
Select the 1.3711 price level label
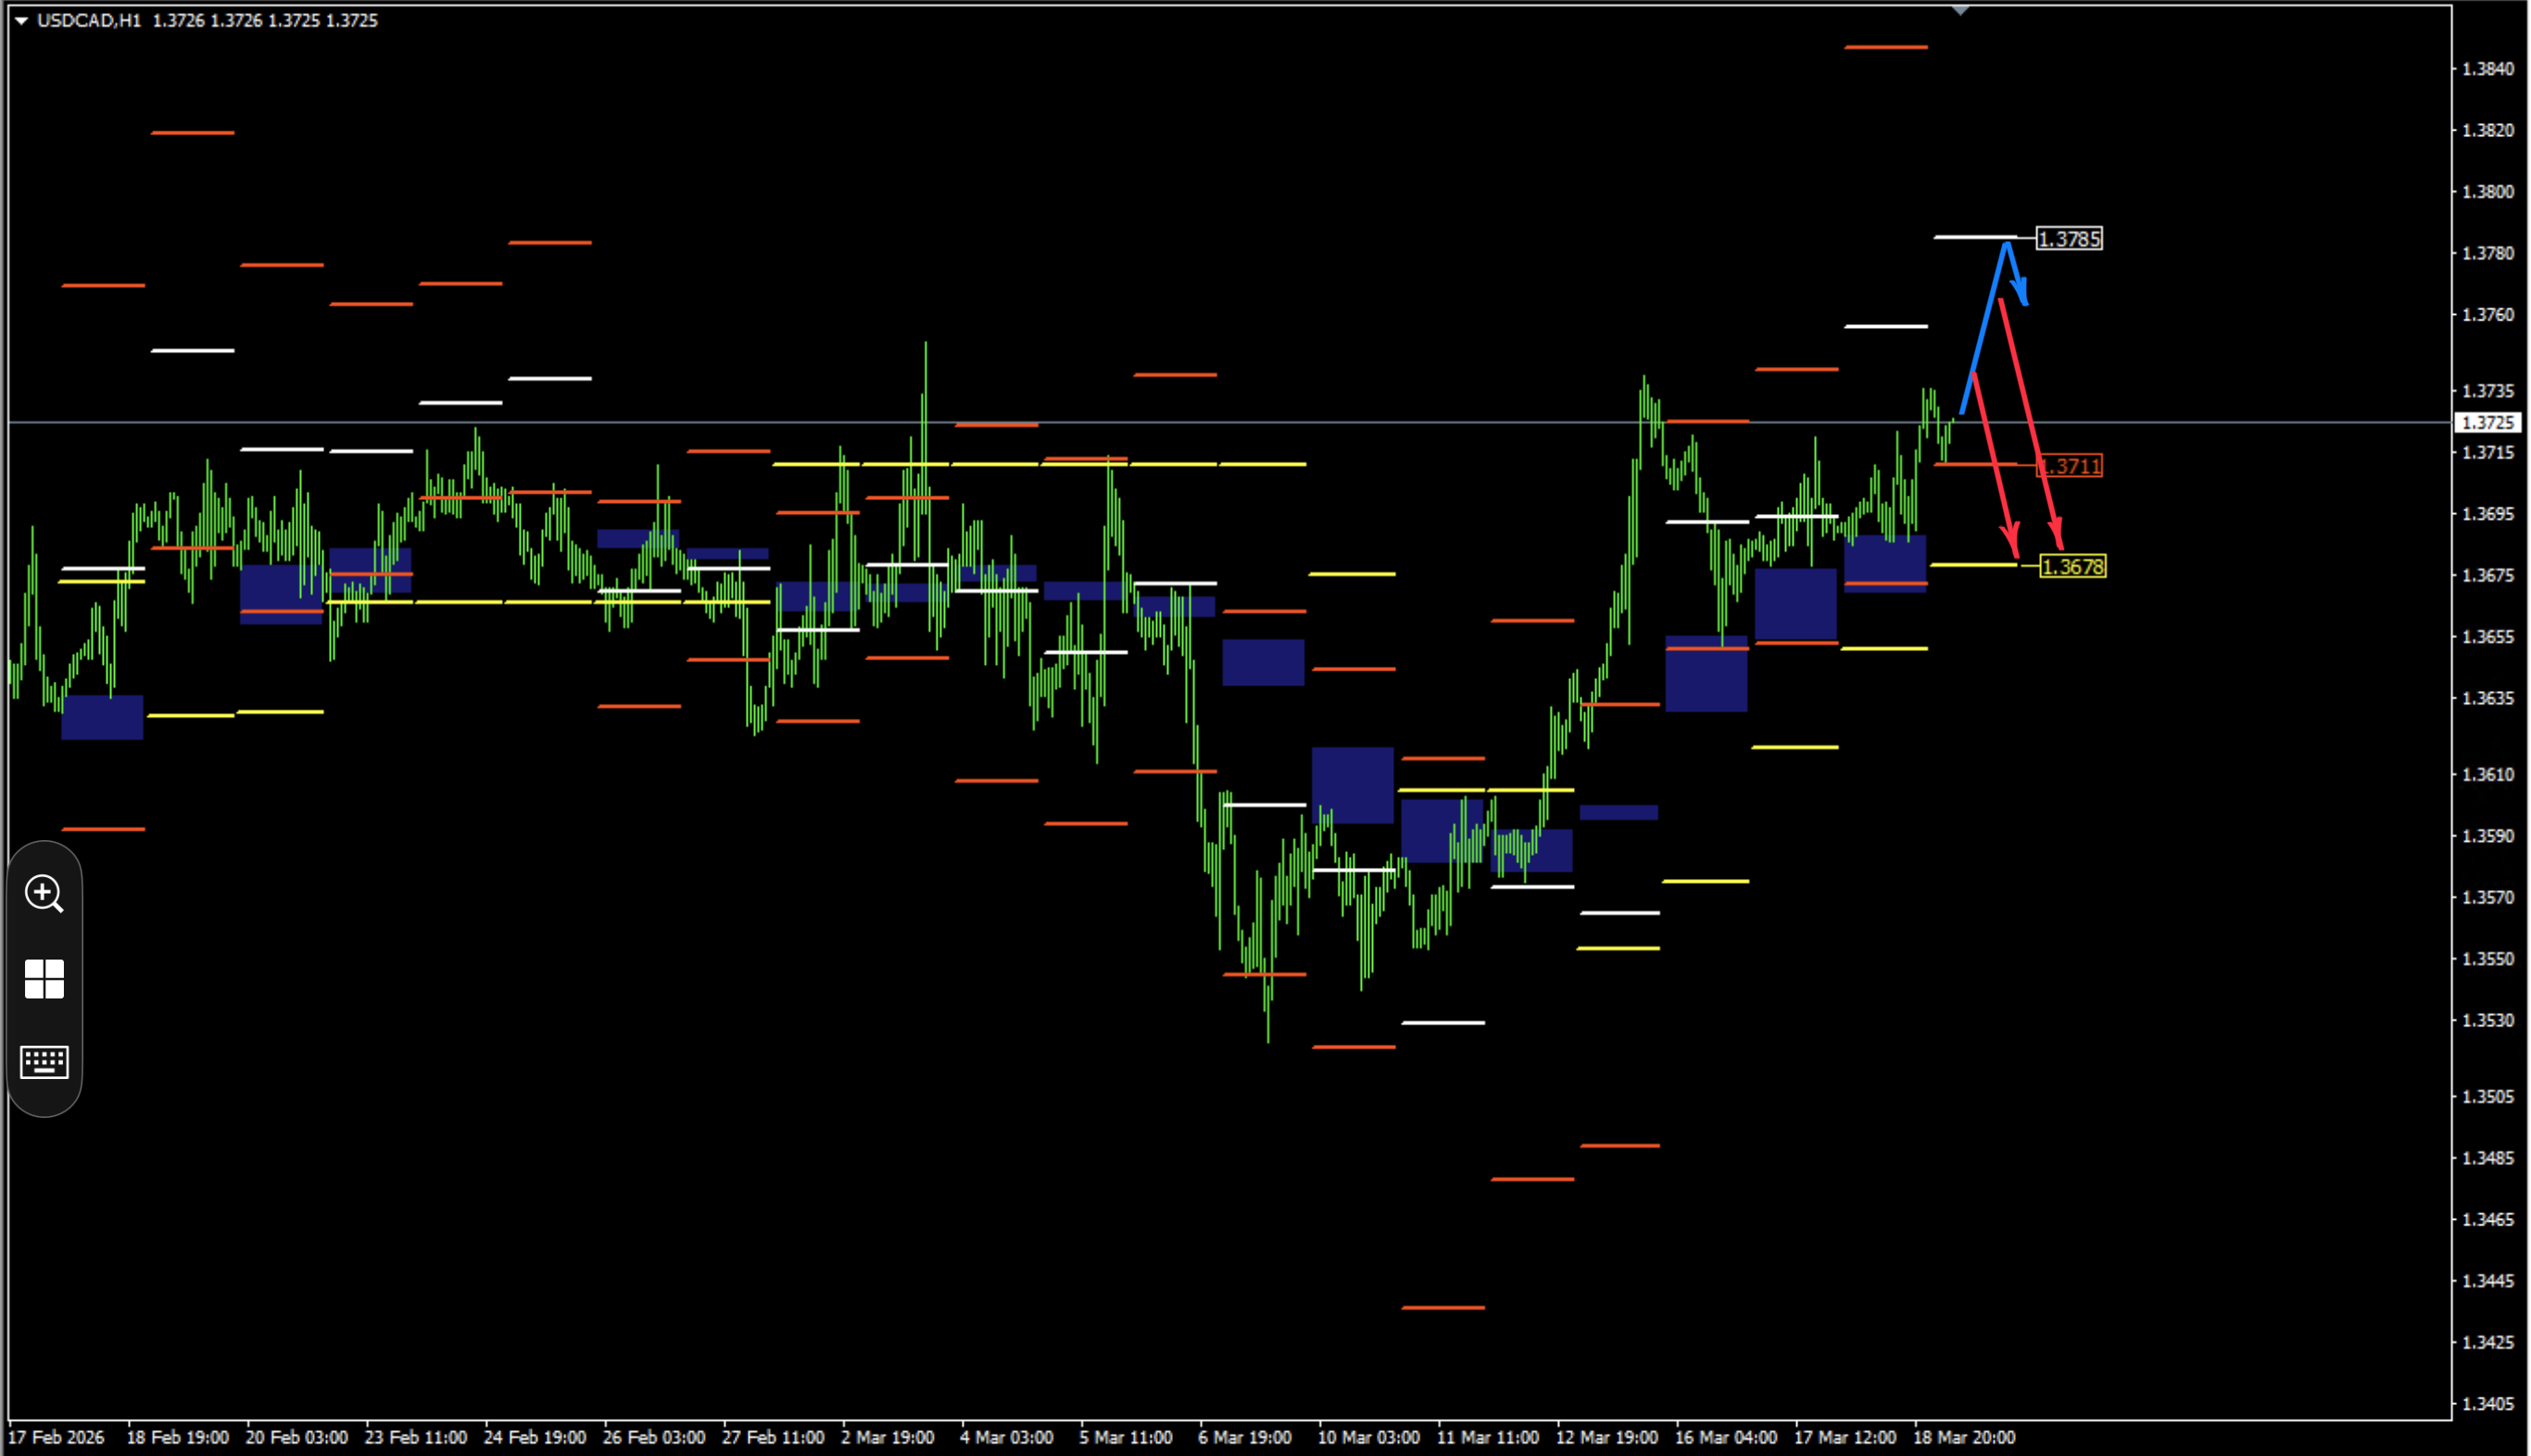click(2069, 466)
